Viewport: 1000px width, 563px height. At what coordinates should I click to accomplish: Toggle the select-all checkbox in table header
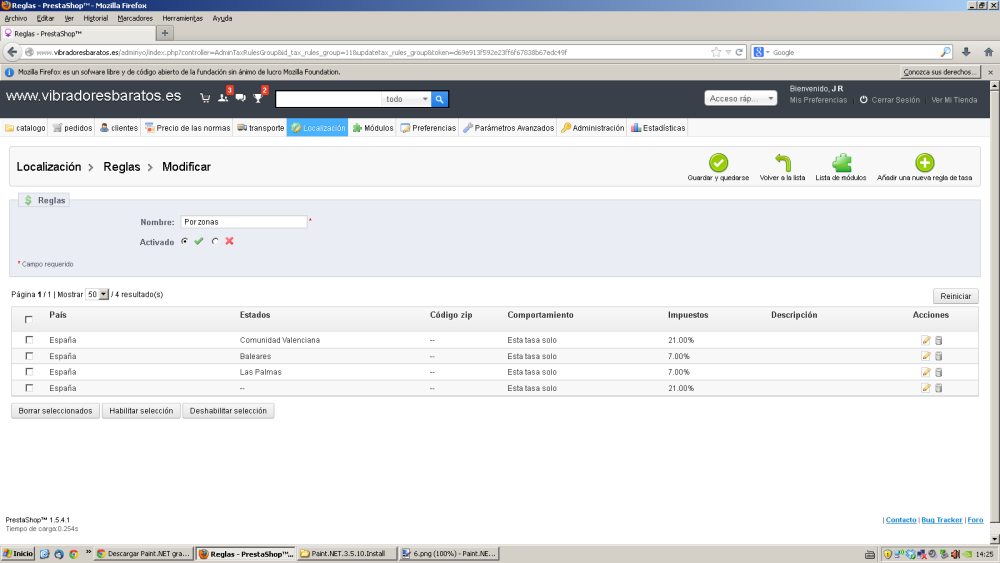[x=29, y=319]
